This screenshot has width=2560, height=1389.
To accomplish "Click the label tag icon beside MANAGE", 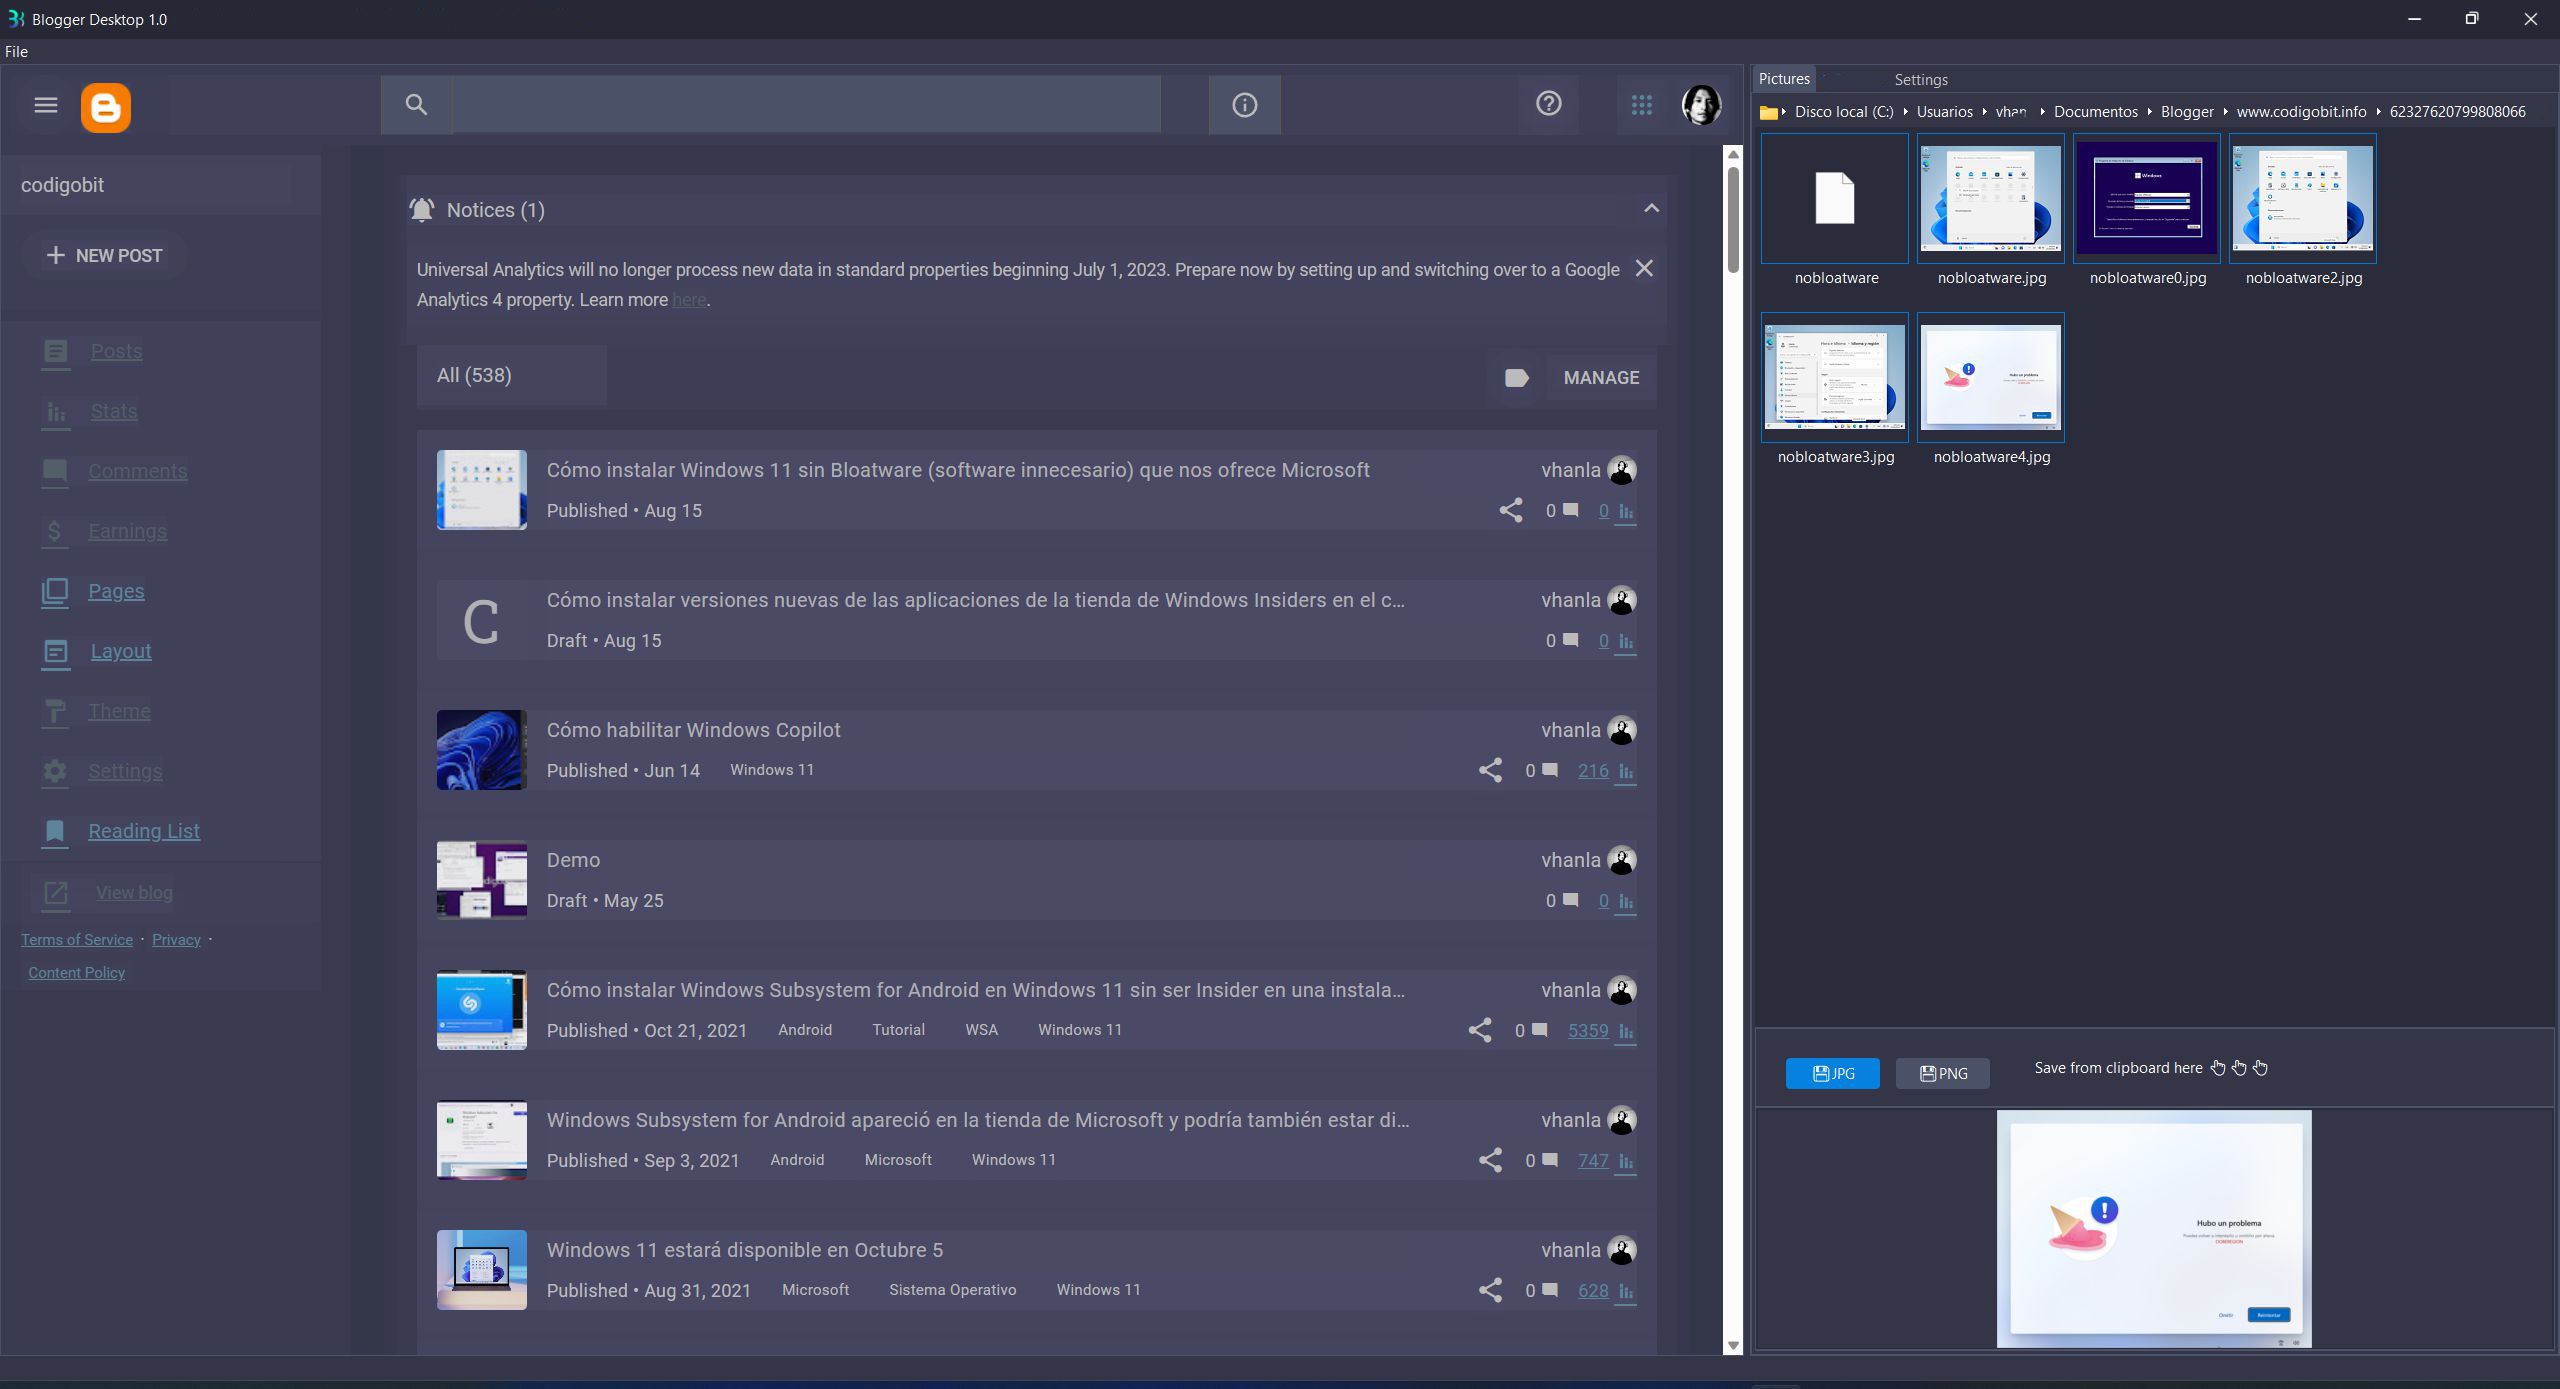I will (1516, 378).
